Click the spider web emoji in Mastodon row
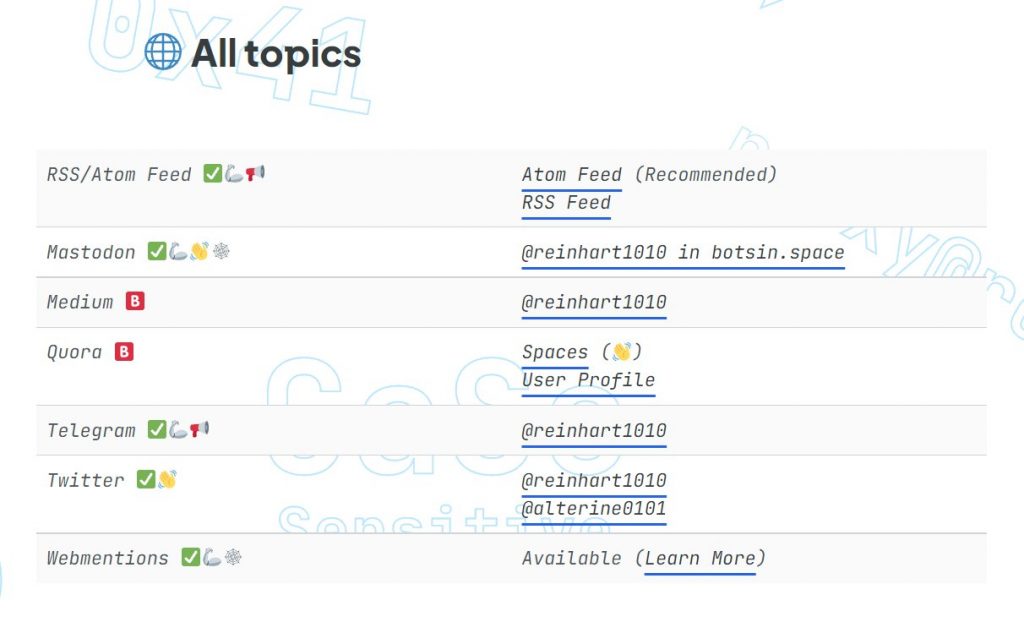The image size is (1024, 622). [222, 252]
